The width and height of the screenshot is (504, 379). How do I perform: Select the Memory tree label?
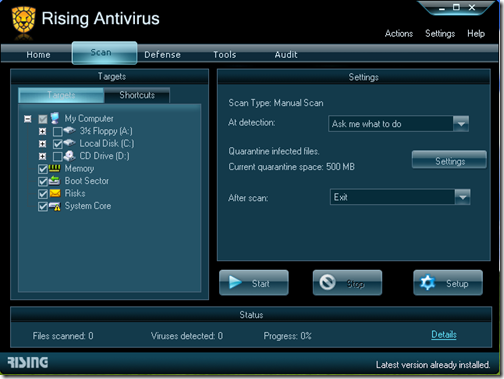coord(79,169)
